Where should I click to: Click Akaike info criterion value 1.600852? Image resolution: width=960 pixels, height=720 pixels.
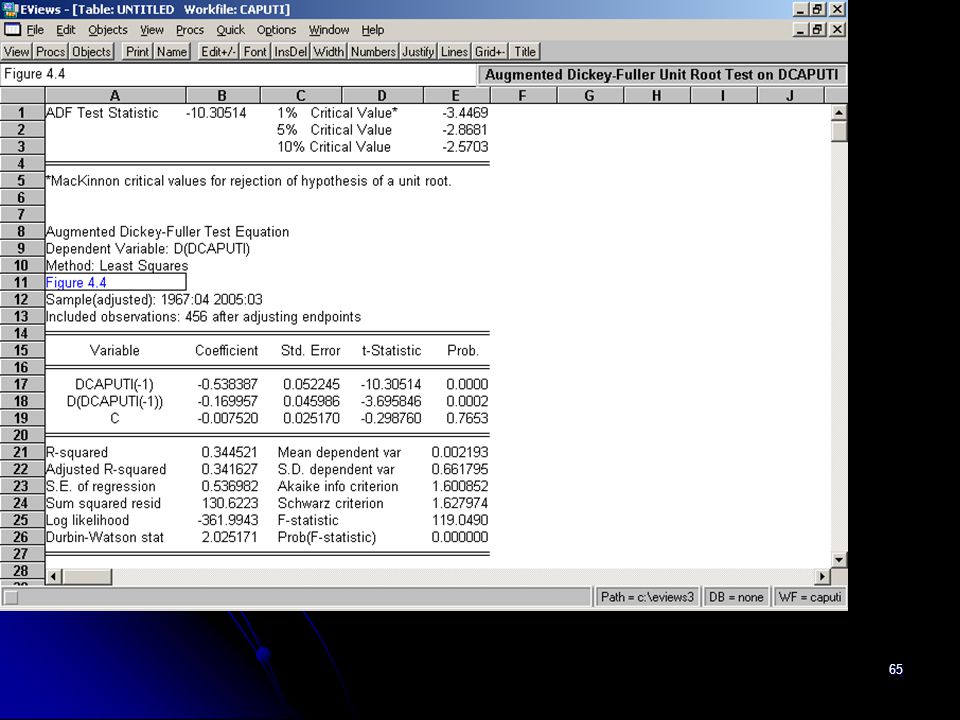pos(460,486)
